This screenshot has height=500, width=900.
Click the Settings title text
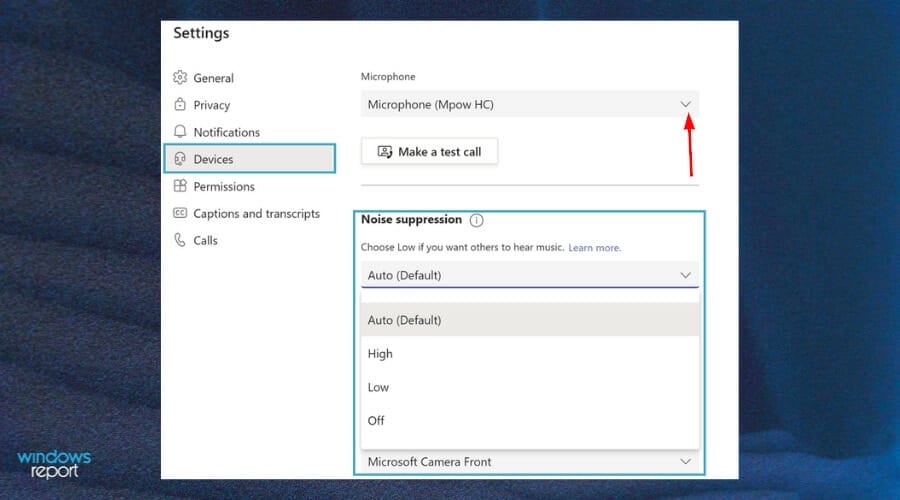point(201,33)
